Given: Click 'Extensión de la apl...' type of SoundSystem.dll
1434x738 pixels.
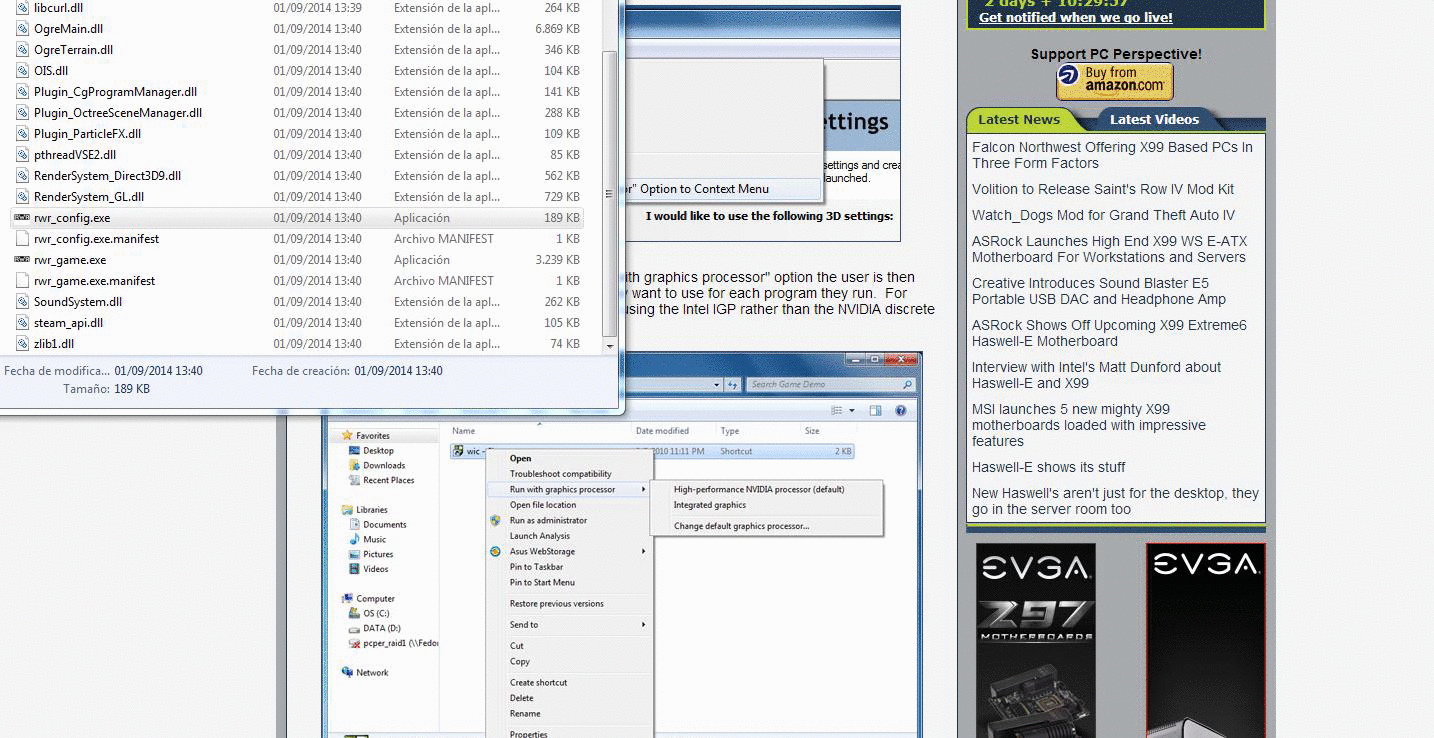Looking at the screenshot, I should pyautogui.click(x=447, y=302).
